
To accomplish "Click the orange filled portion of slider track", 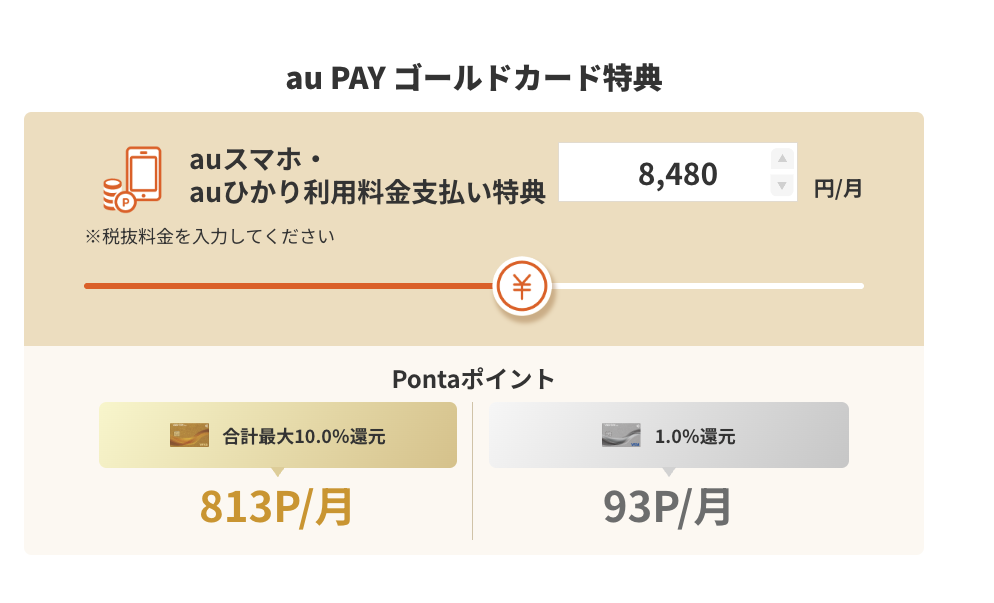I will coord(290,286).
